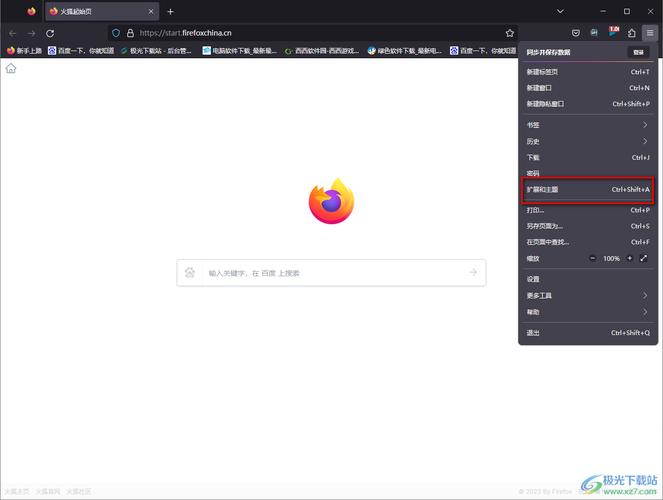Screen dimensions: 663x500
Task: Click the address bar URL field
Action: (x=313, y=33)
